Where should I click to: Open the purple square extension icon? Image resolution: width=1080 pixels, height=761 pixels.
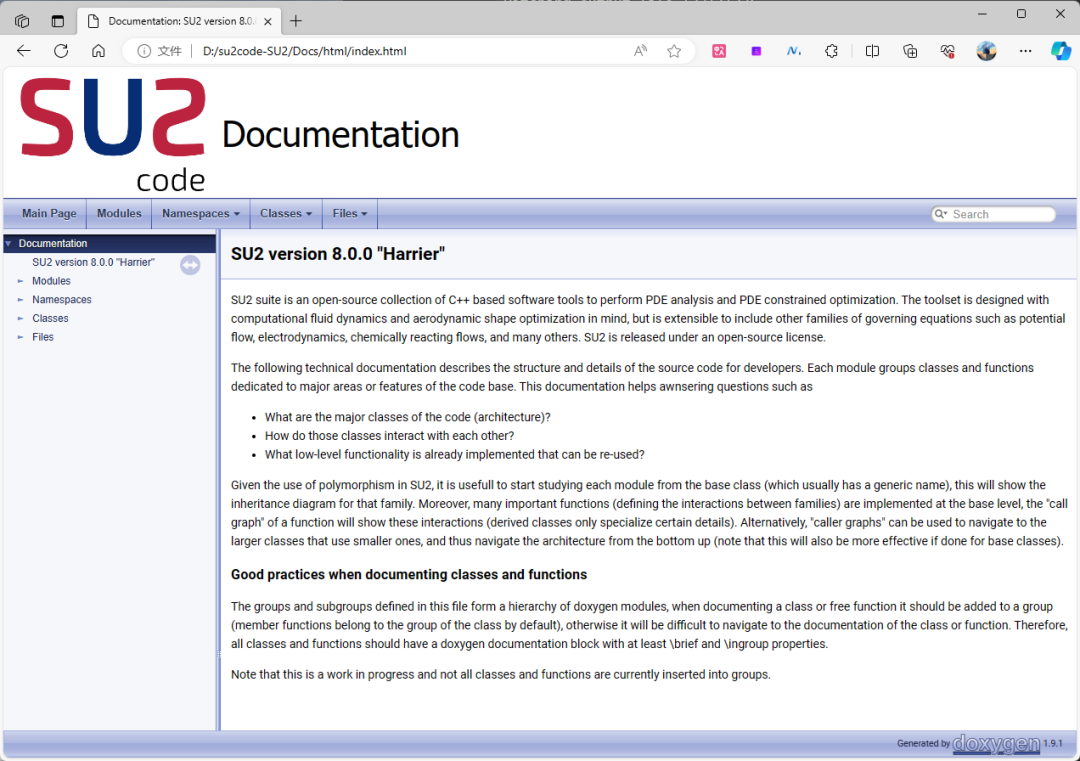pyautogui.click(x=756, y=51)
